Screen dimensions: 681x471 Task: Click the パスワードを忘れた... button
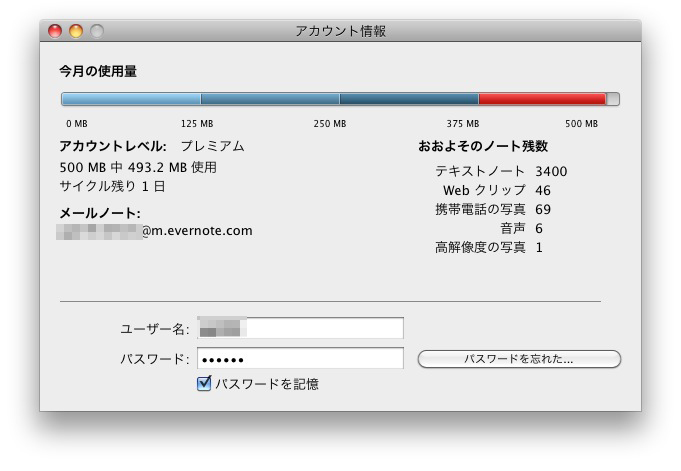point(518,359)
